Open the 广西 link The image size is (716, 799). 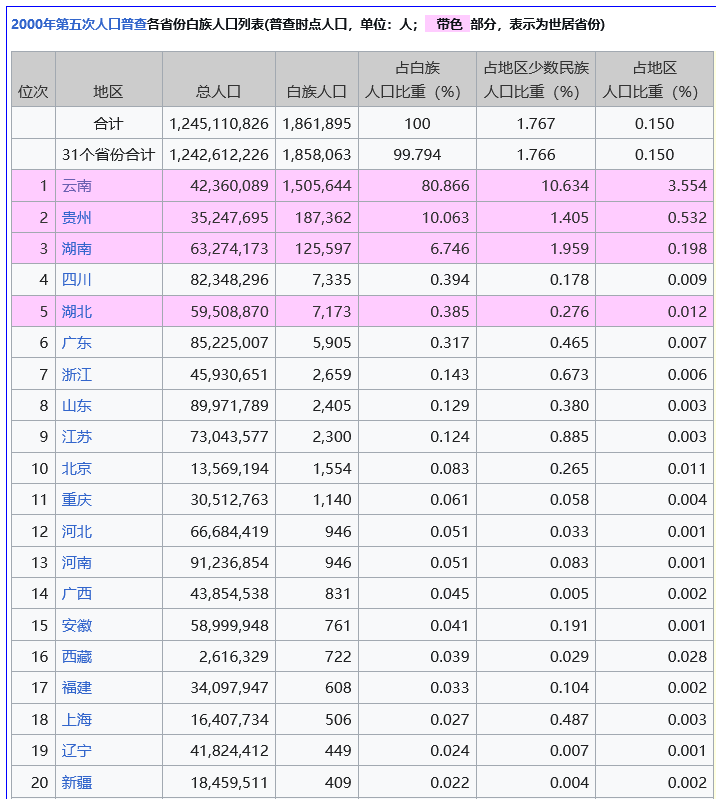pos(76,594)
